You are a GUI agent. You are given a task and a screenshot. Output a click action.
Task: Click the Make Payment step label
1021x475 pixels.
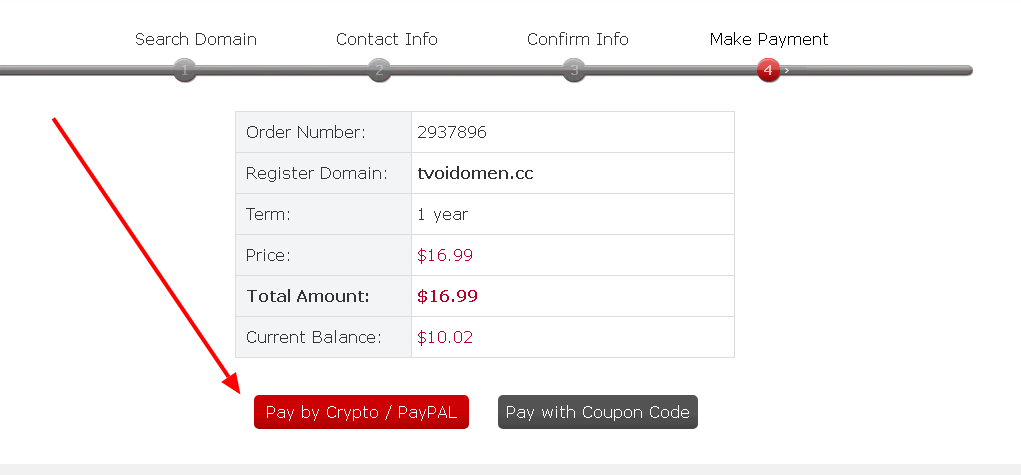[769, 39]
